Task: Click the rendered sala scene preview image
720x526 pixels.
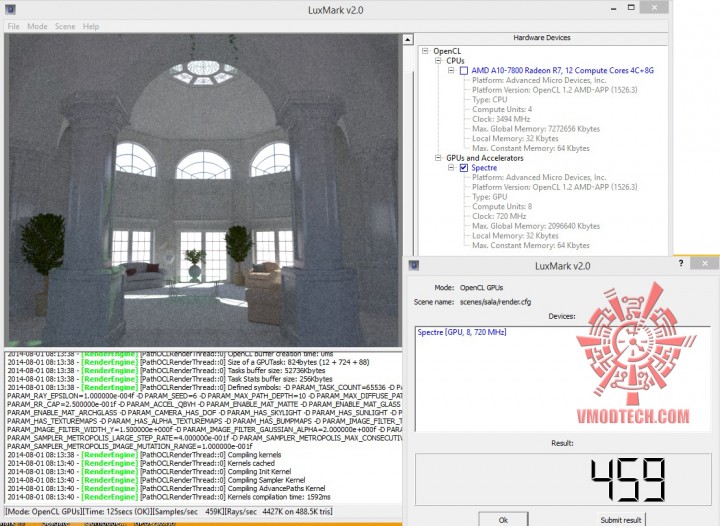Action: pos(203,190)
